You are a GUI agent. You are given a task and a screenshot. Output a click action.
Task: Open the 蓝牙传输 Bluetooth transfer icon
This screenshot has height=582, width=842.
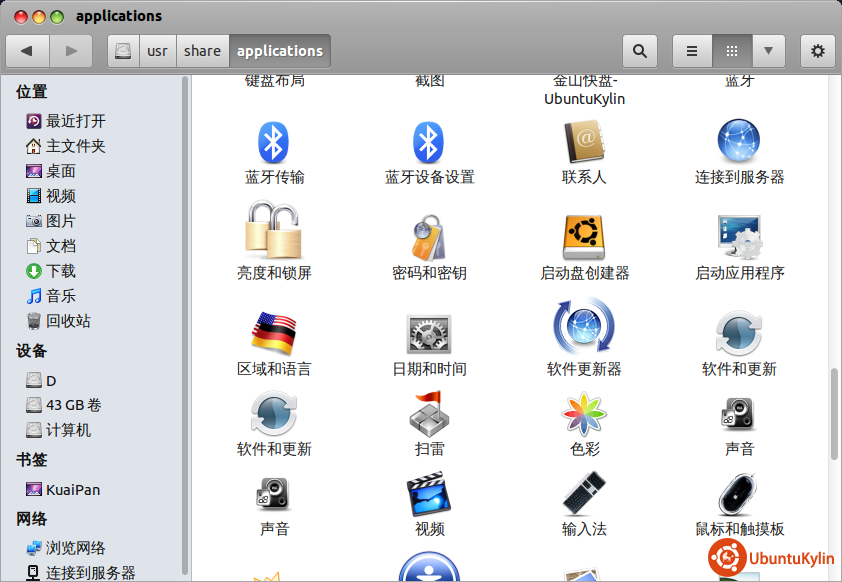[x=274, y=143]
